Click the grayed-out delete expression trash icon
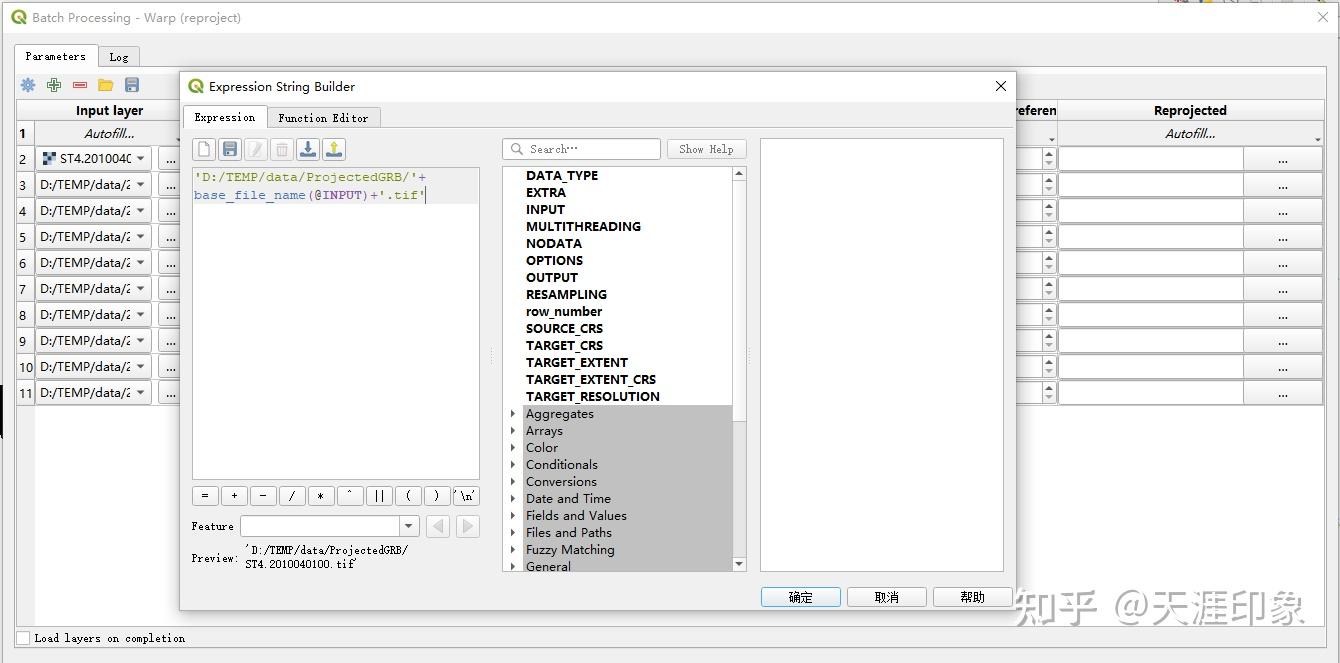Image resolution: width=1340 pixels, height=663 pixels. (282, 150)
